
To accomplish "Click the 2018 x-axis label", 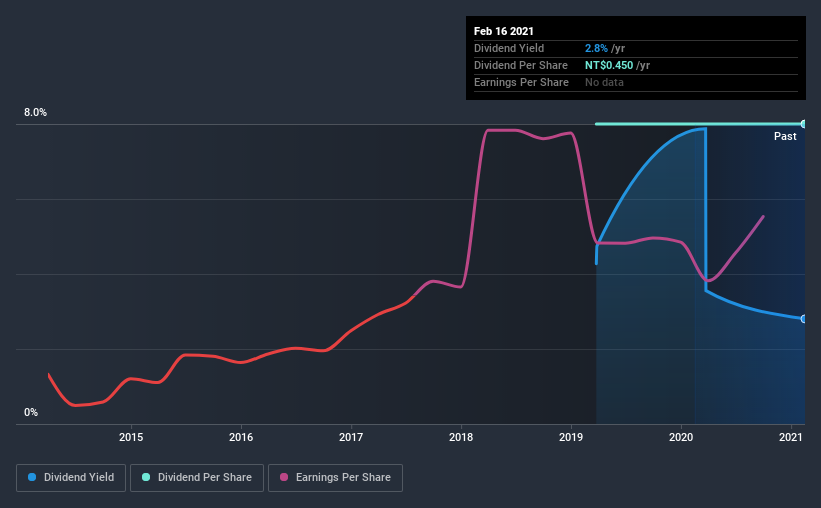I will point(461,437).
